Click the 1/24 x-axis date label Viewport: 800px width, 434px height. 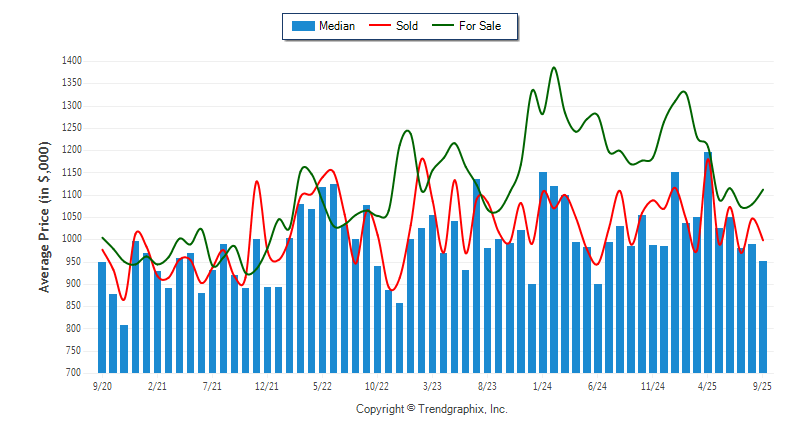click(543, 385)
